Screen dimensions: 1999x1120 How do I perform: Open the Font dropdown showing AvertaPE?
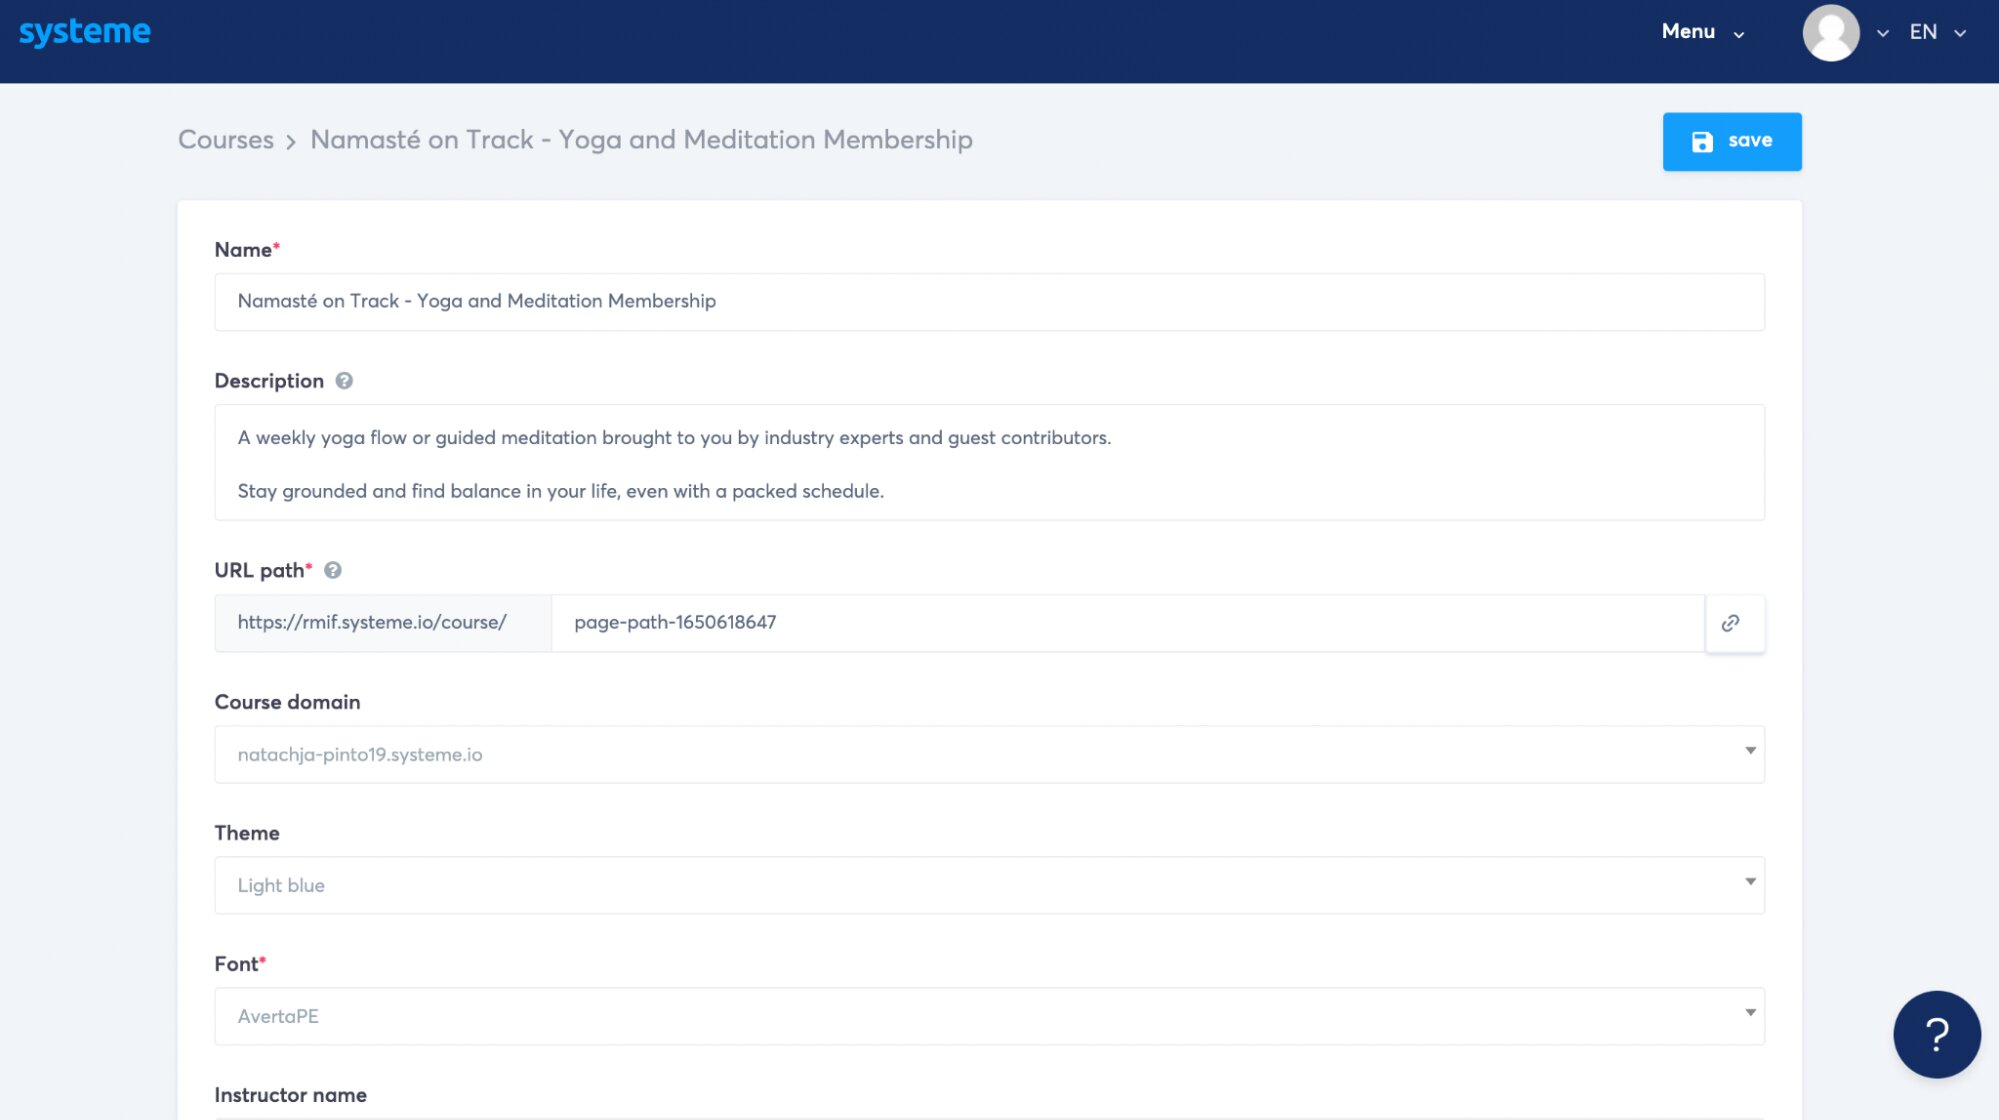tap(988, 1016)
